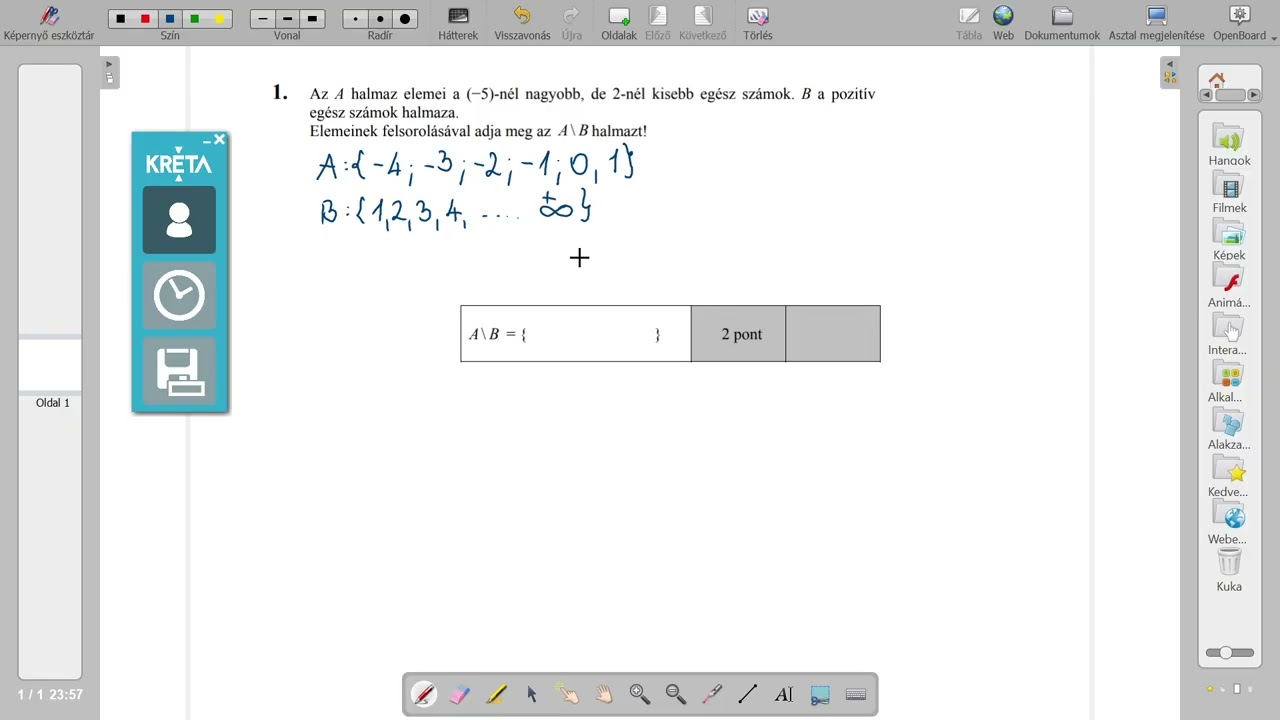This screenshot has height=720, width=1280.
Task: Click Visszavonás undo button
Action: coord(522,23)
